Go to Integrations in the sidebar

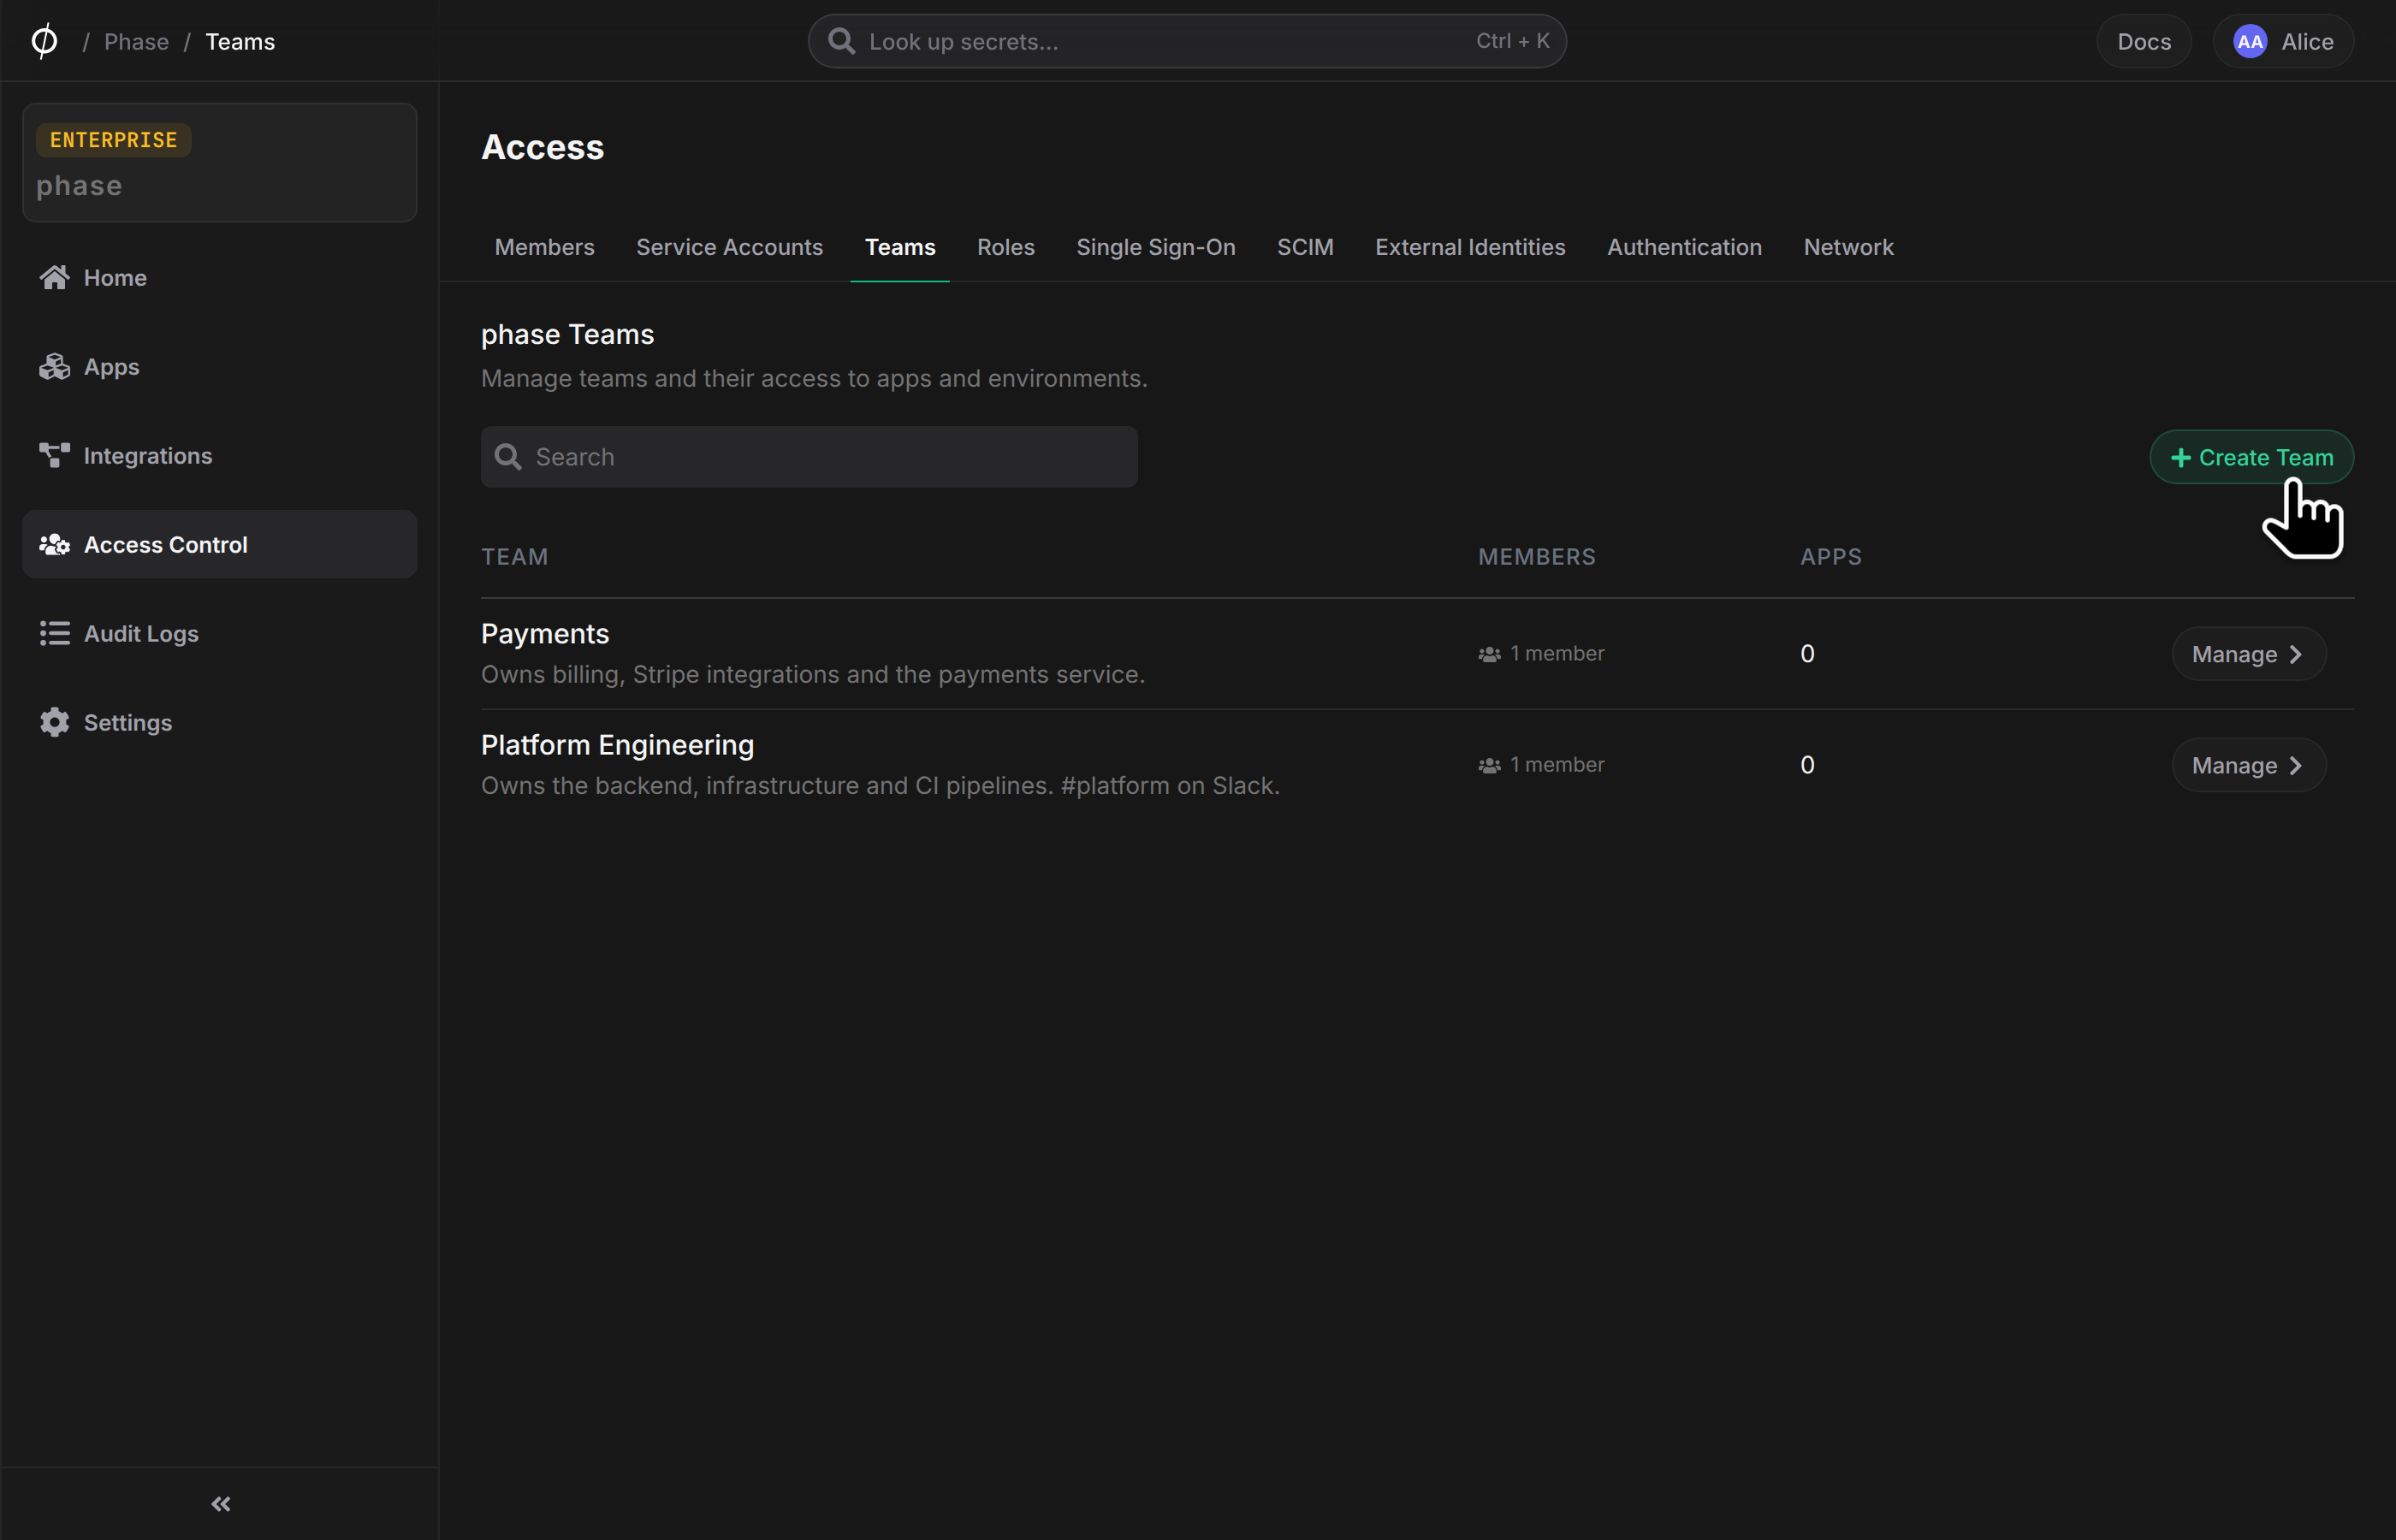click(219, 455)
